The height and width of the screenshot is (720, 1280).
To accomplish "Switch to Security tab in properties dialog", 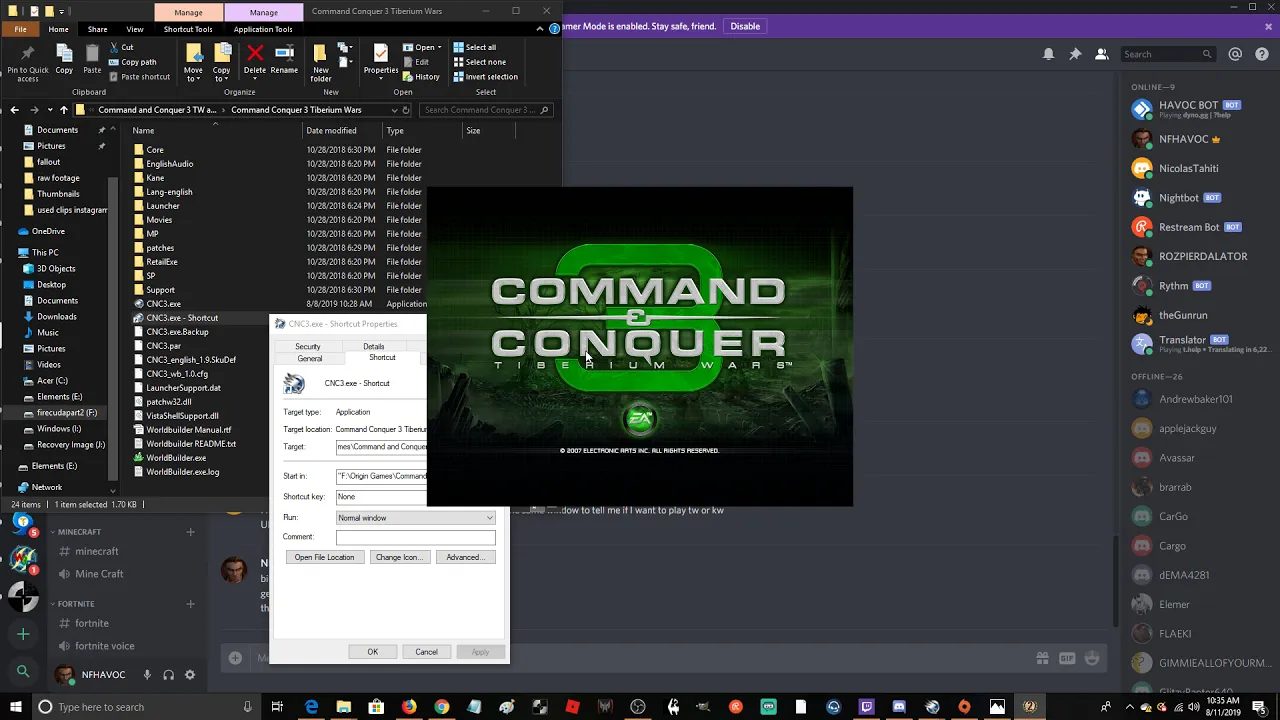I will point(308,346).
